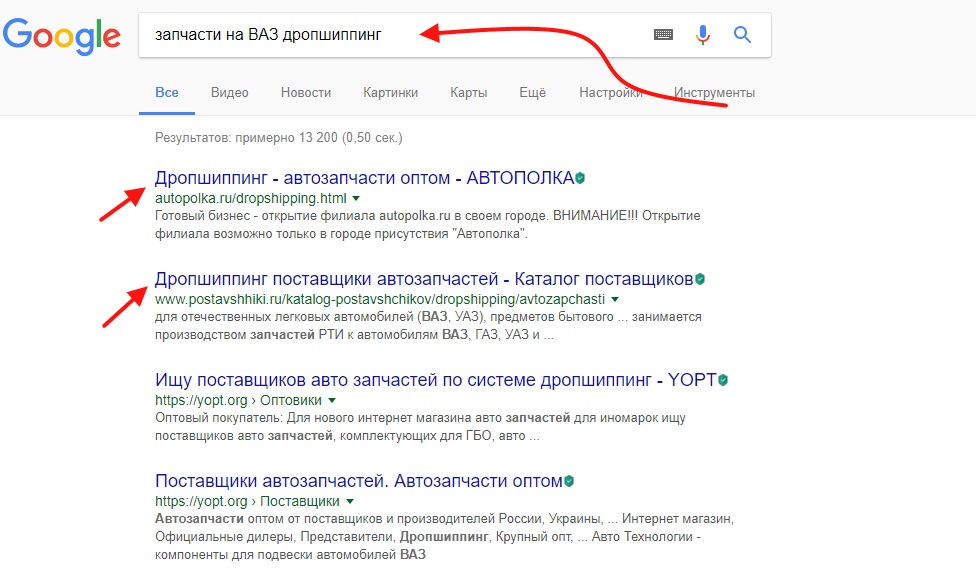Screen dimensions: 976x582
Task: Click snippet text 'Готовый бизнес - открытие филиала'
Action: (x=265, y=216)
